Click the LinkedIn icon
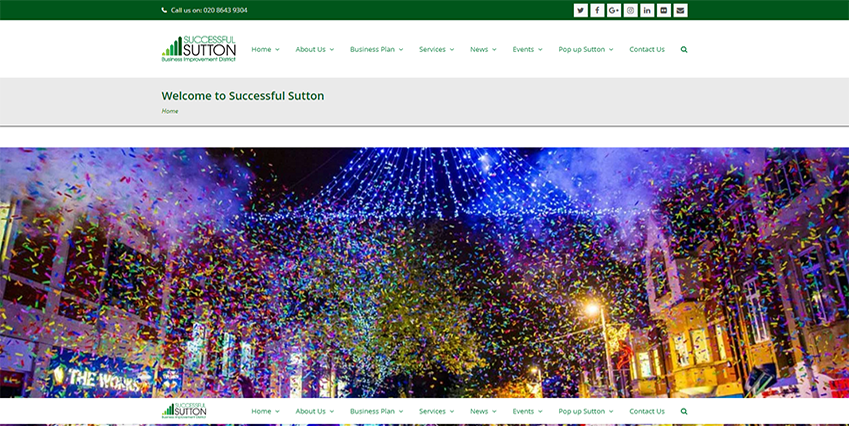The width and height of the screenshot is (849, 426). click(x=647, y=10)
